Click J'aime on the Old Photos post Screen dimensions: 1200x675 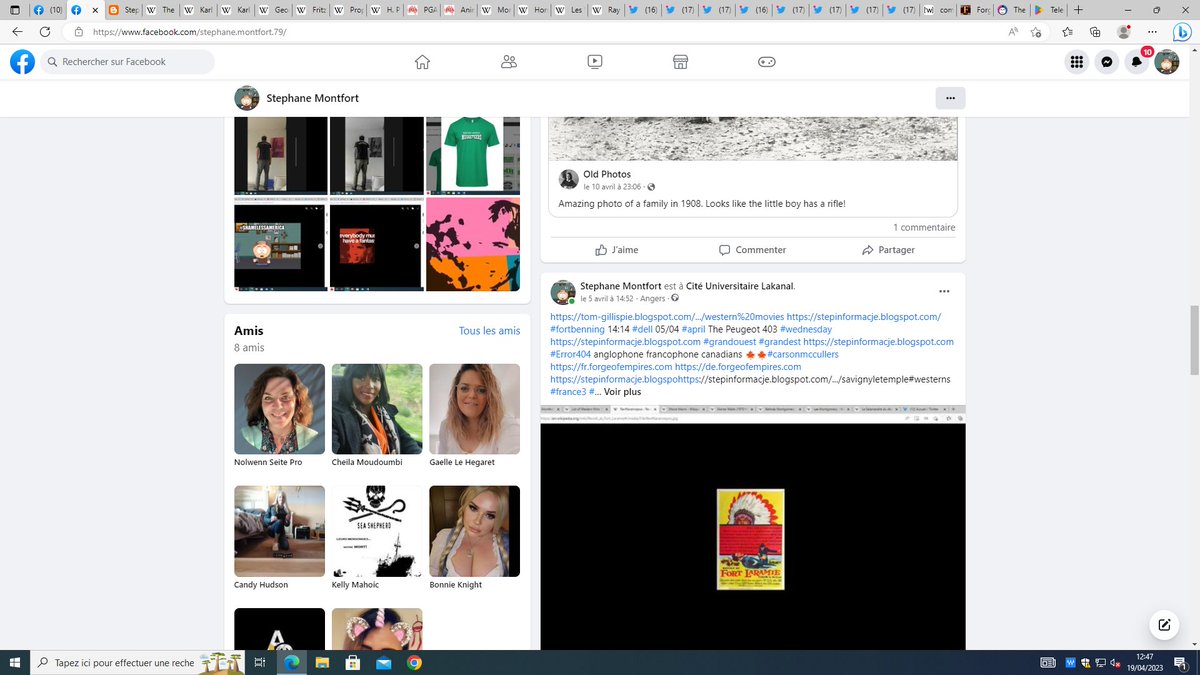point(617,250)
